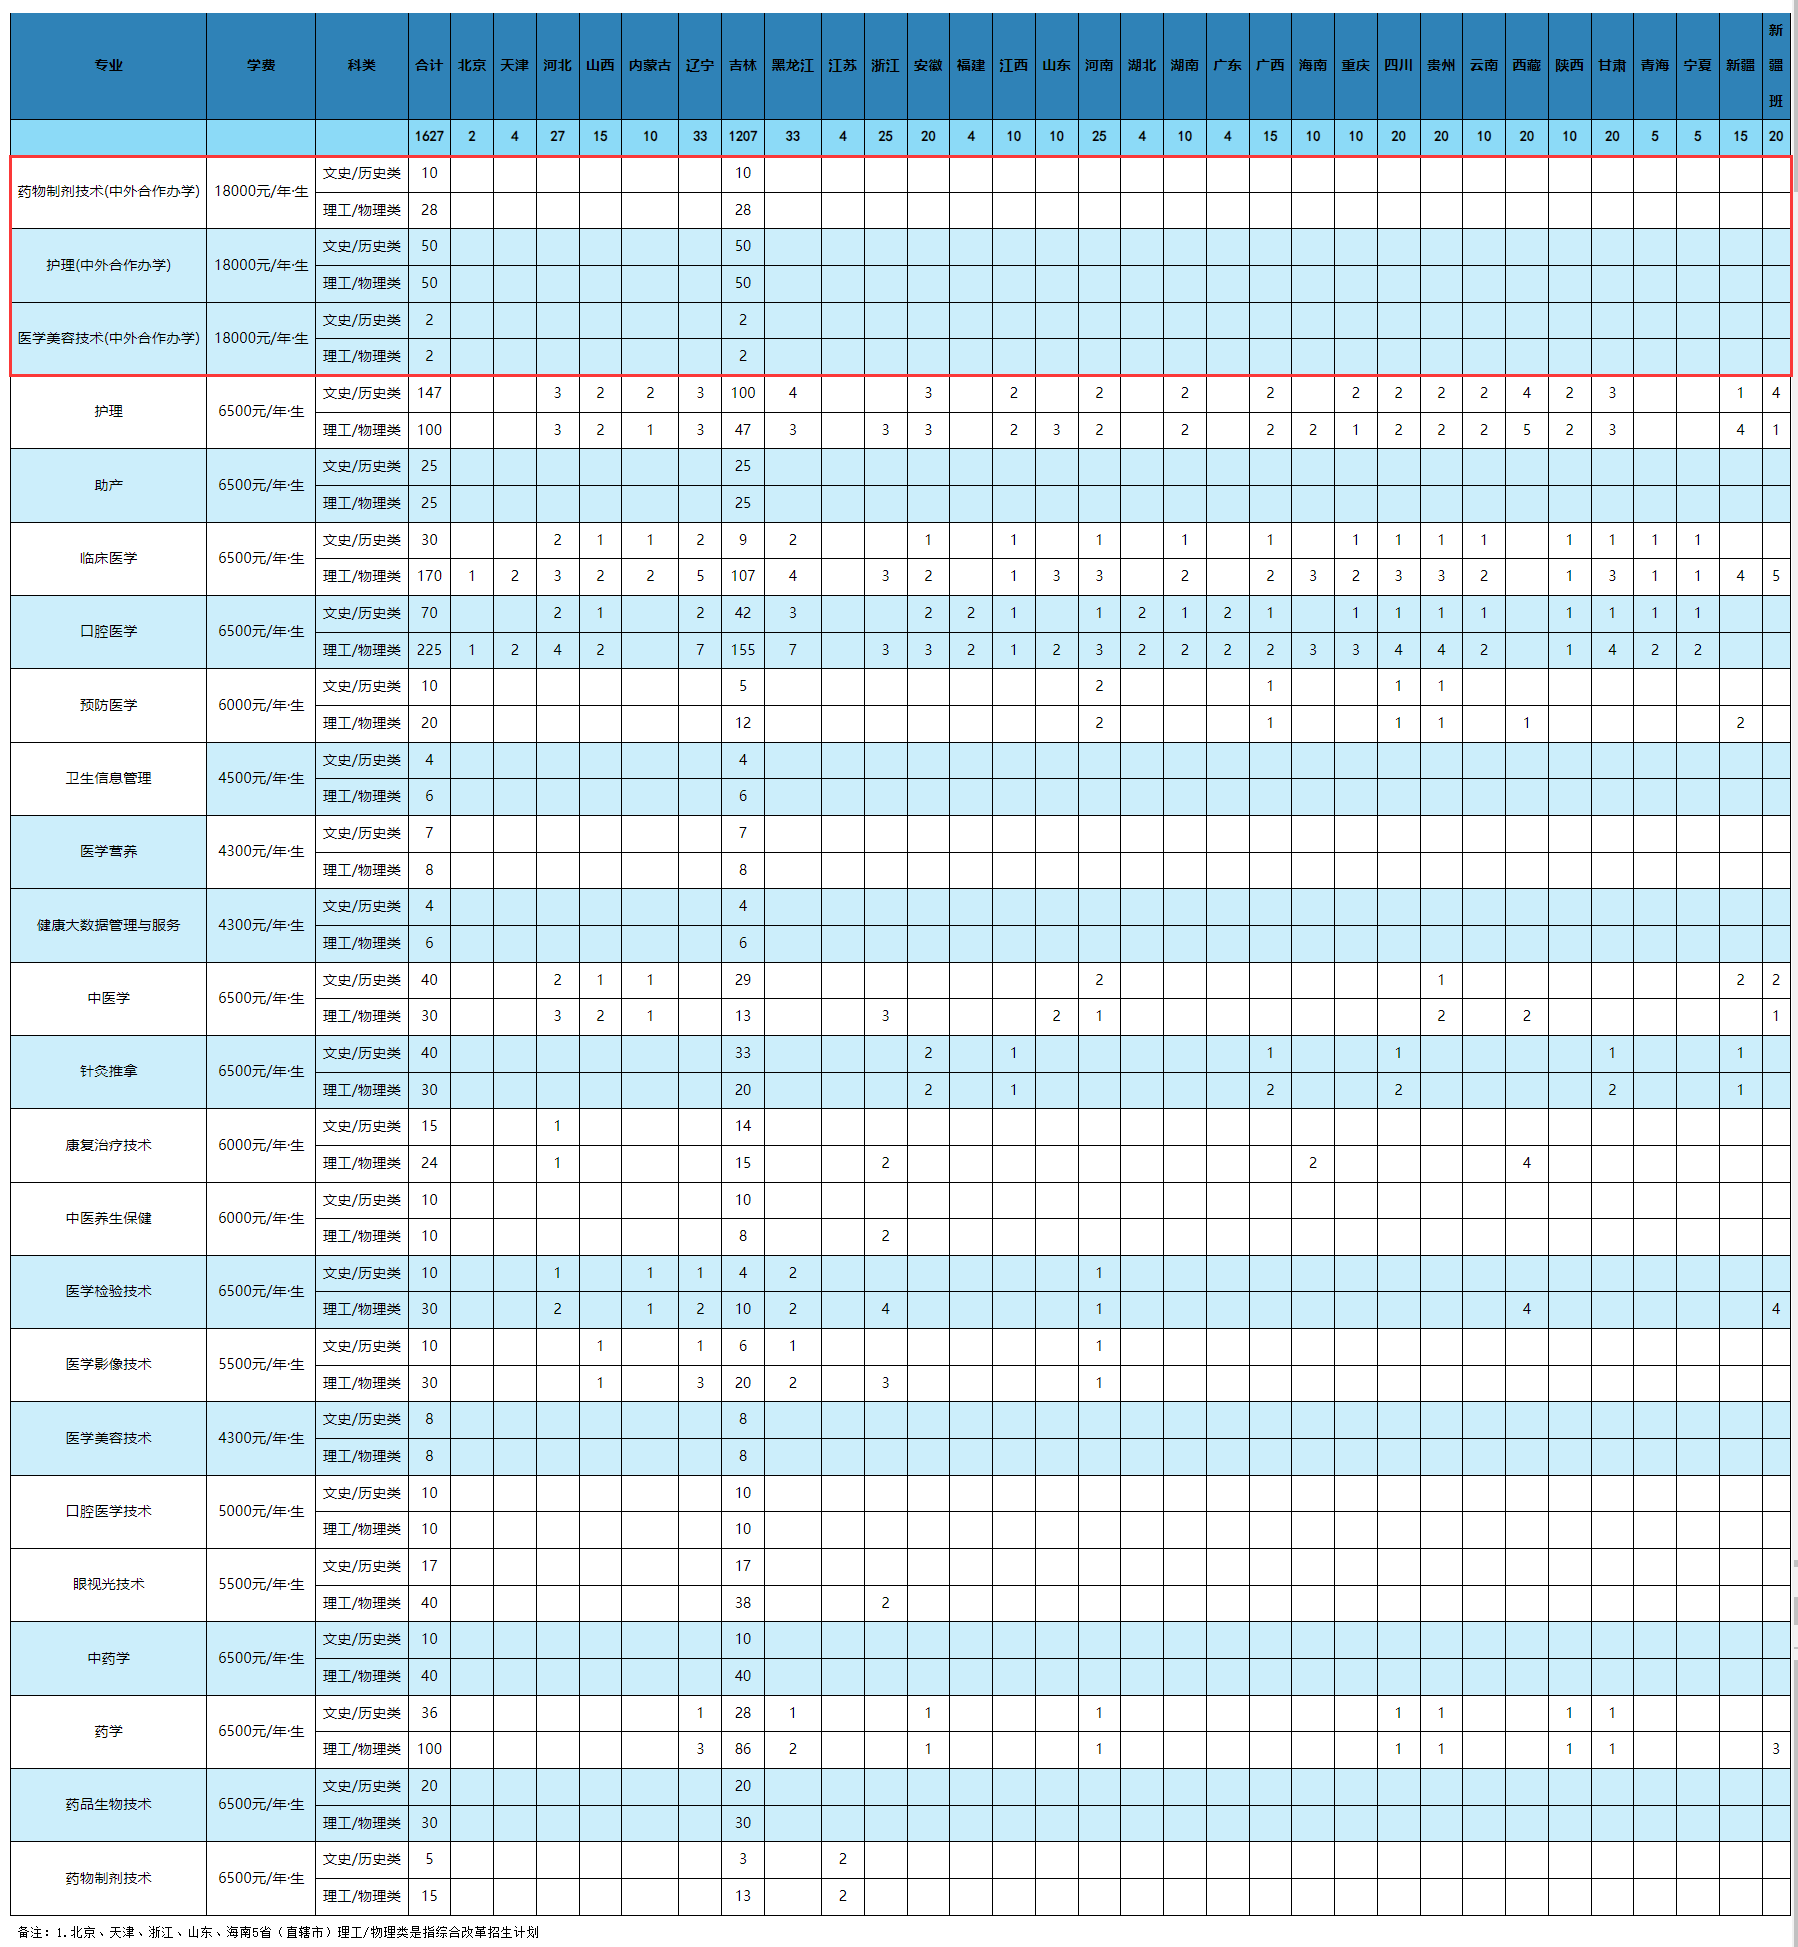Select the 内蒙古 column header
The image size is (1798, 1947).
(650, 66)
